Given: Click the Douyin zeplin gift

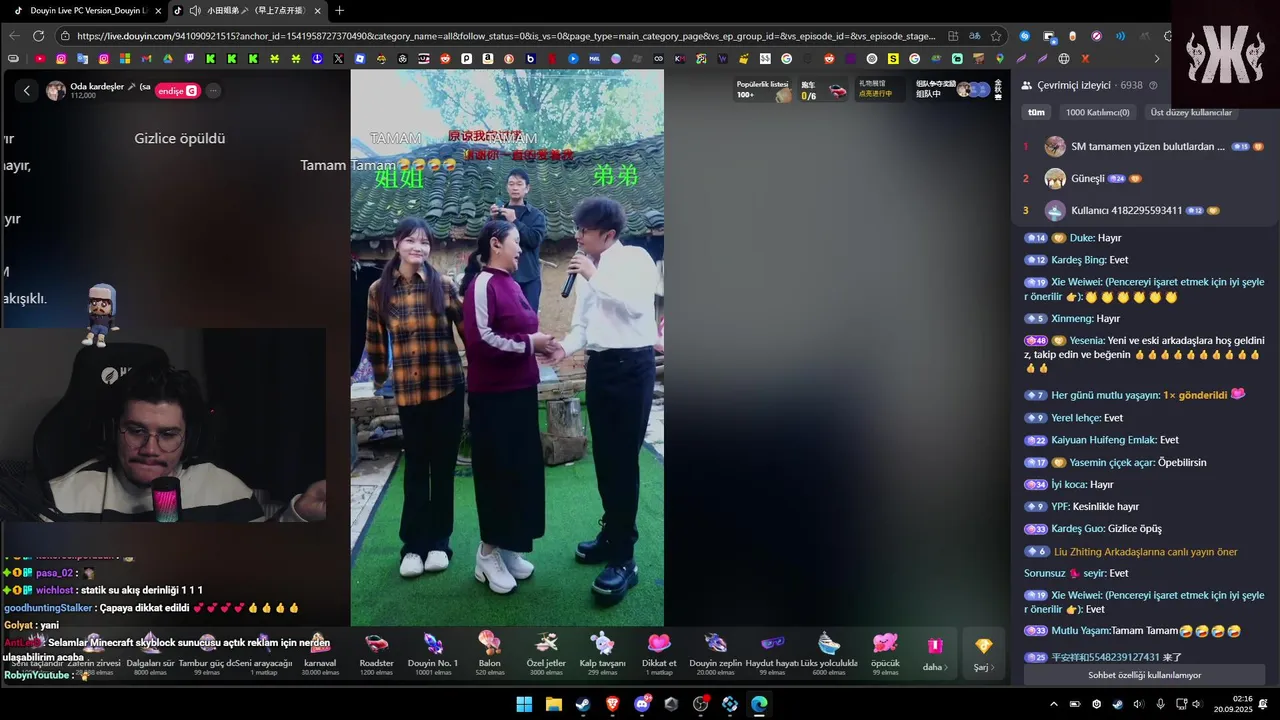Looking at the screenshot, I should click(x=716, y=644).
